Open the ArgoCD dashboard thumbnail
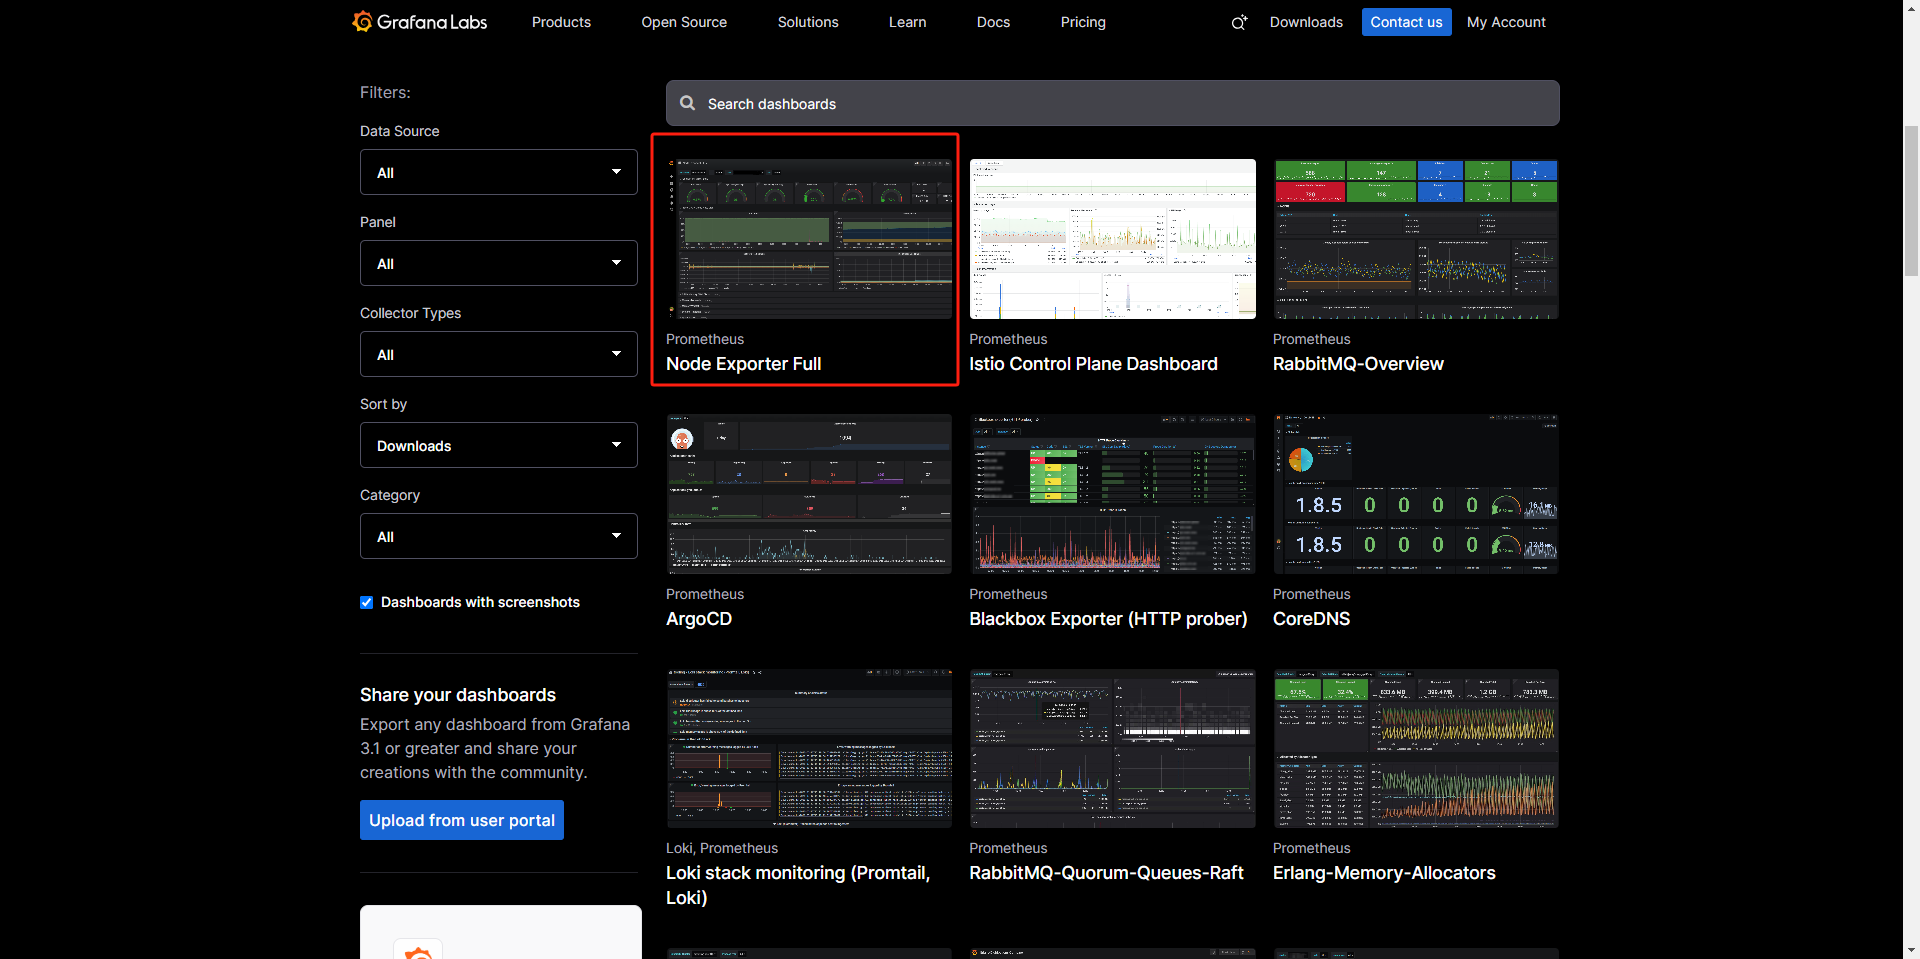The image size is (1920, 959). 809,494
